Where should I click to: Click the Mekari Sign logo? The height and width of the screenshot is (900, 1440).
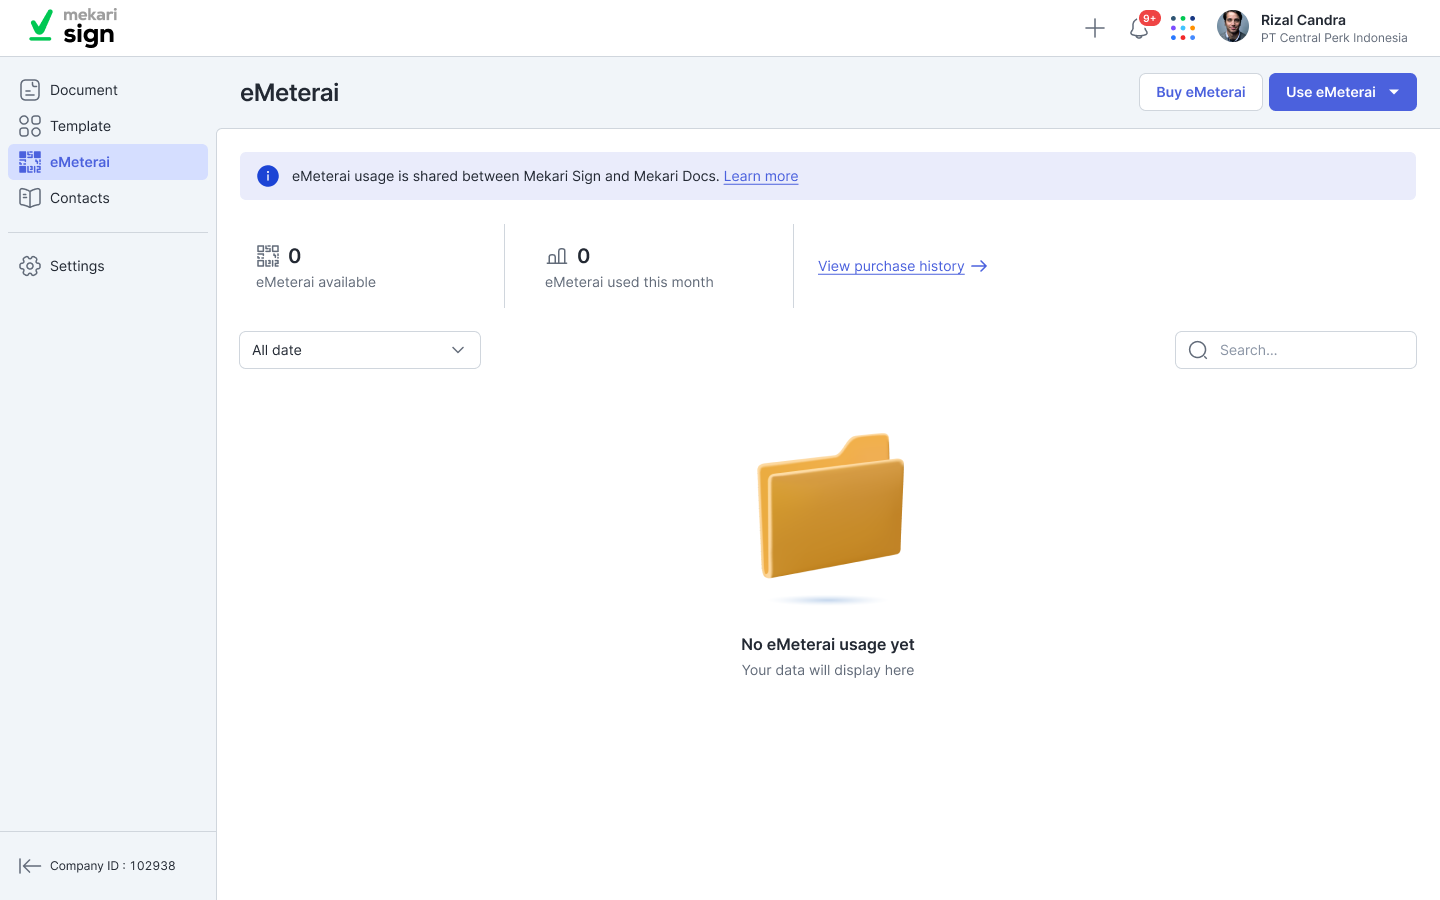click(73, 28)
